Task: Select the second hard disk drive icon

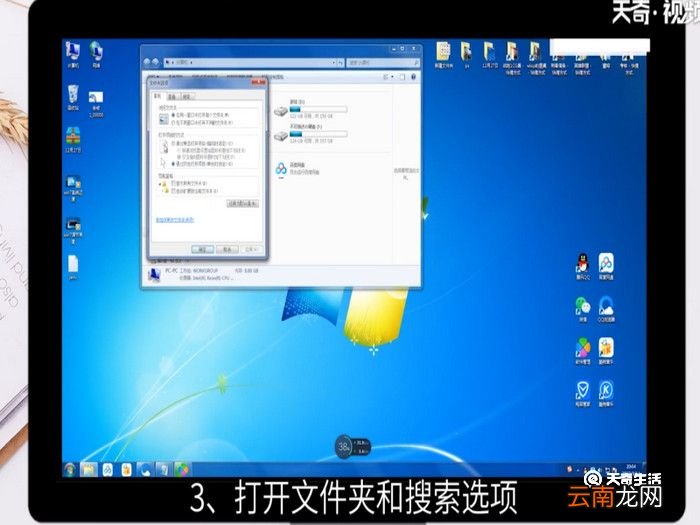Action: pyautogui.click(x=281, y=135)
